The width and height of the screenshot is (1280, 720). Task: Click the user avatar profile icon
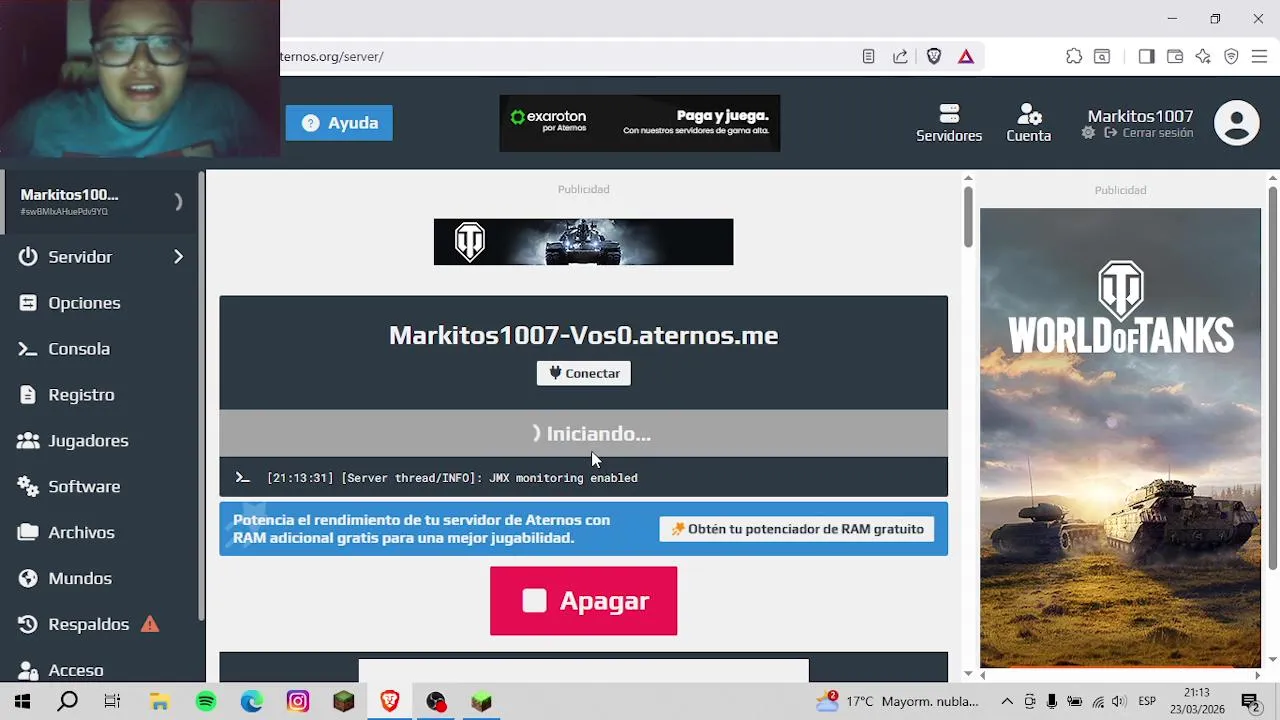(x=1237, y=123)
